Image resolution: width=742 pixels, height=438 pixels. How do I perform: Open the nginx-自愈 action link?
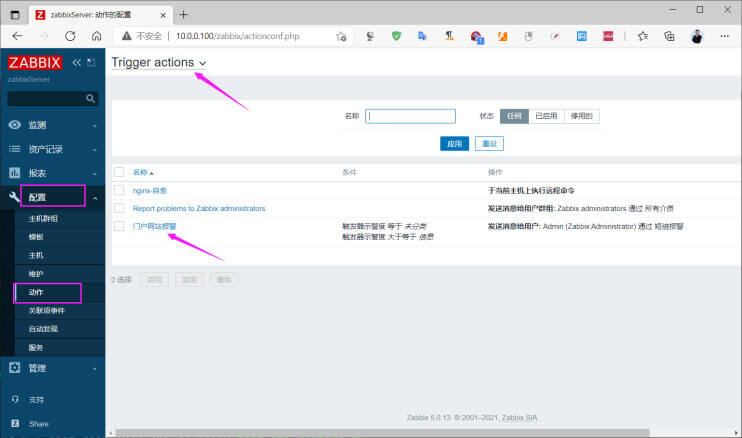[150, 191]
